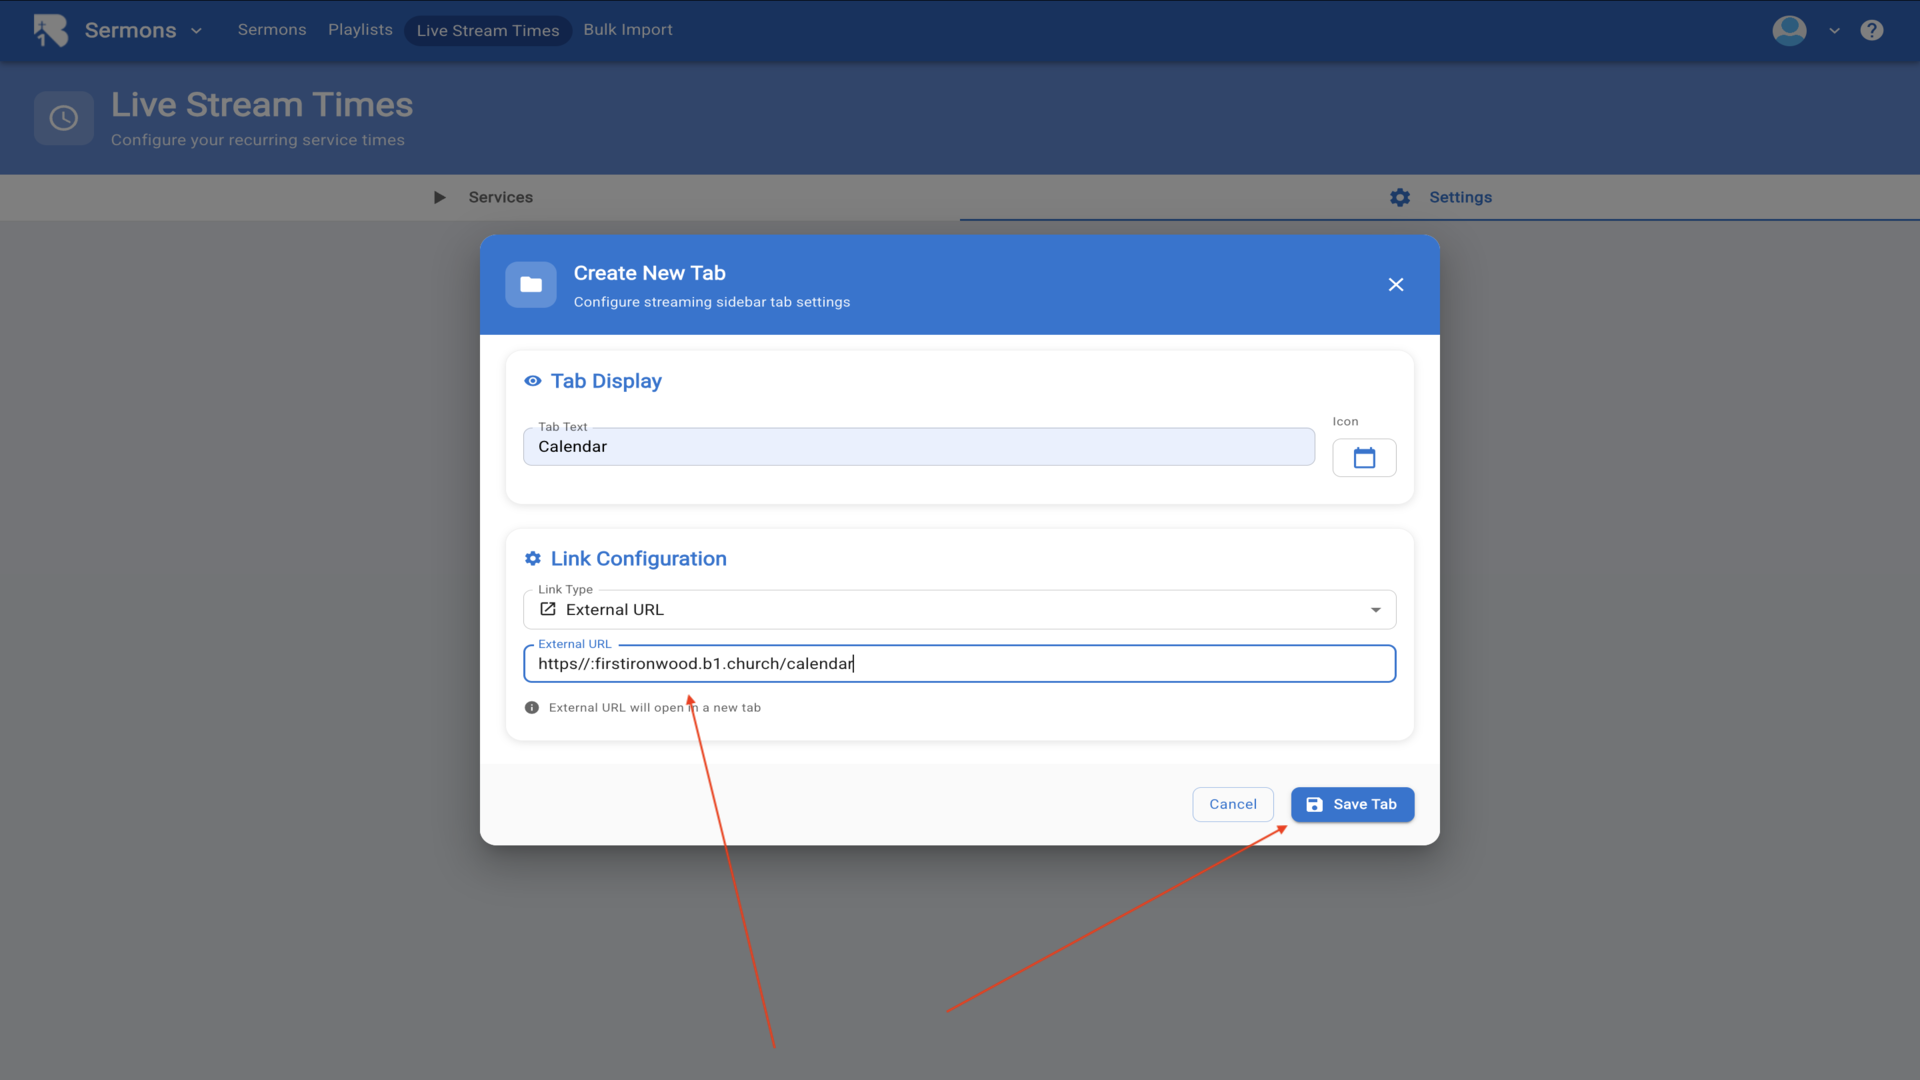Click the user avatar icon
The width and height of the screenshot is (1920, 1080).
[x=1789, y=30]
